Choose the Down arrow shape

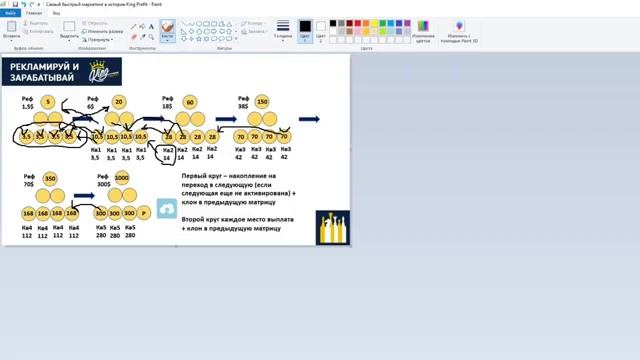[x=183, y=39]
